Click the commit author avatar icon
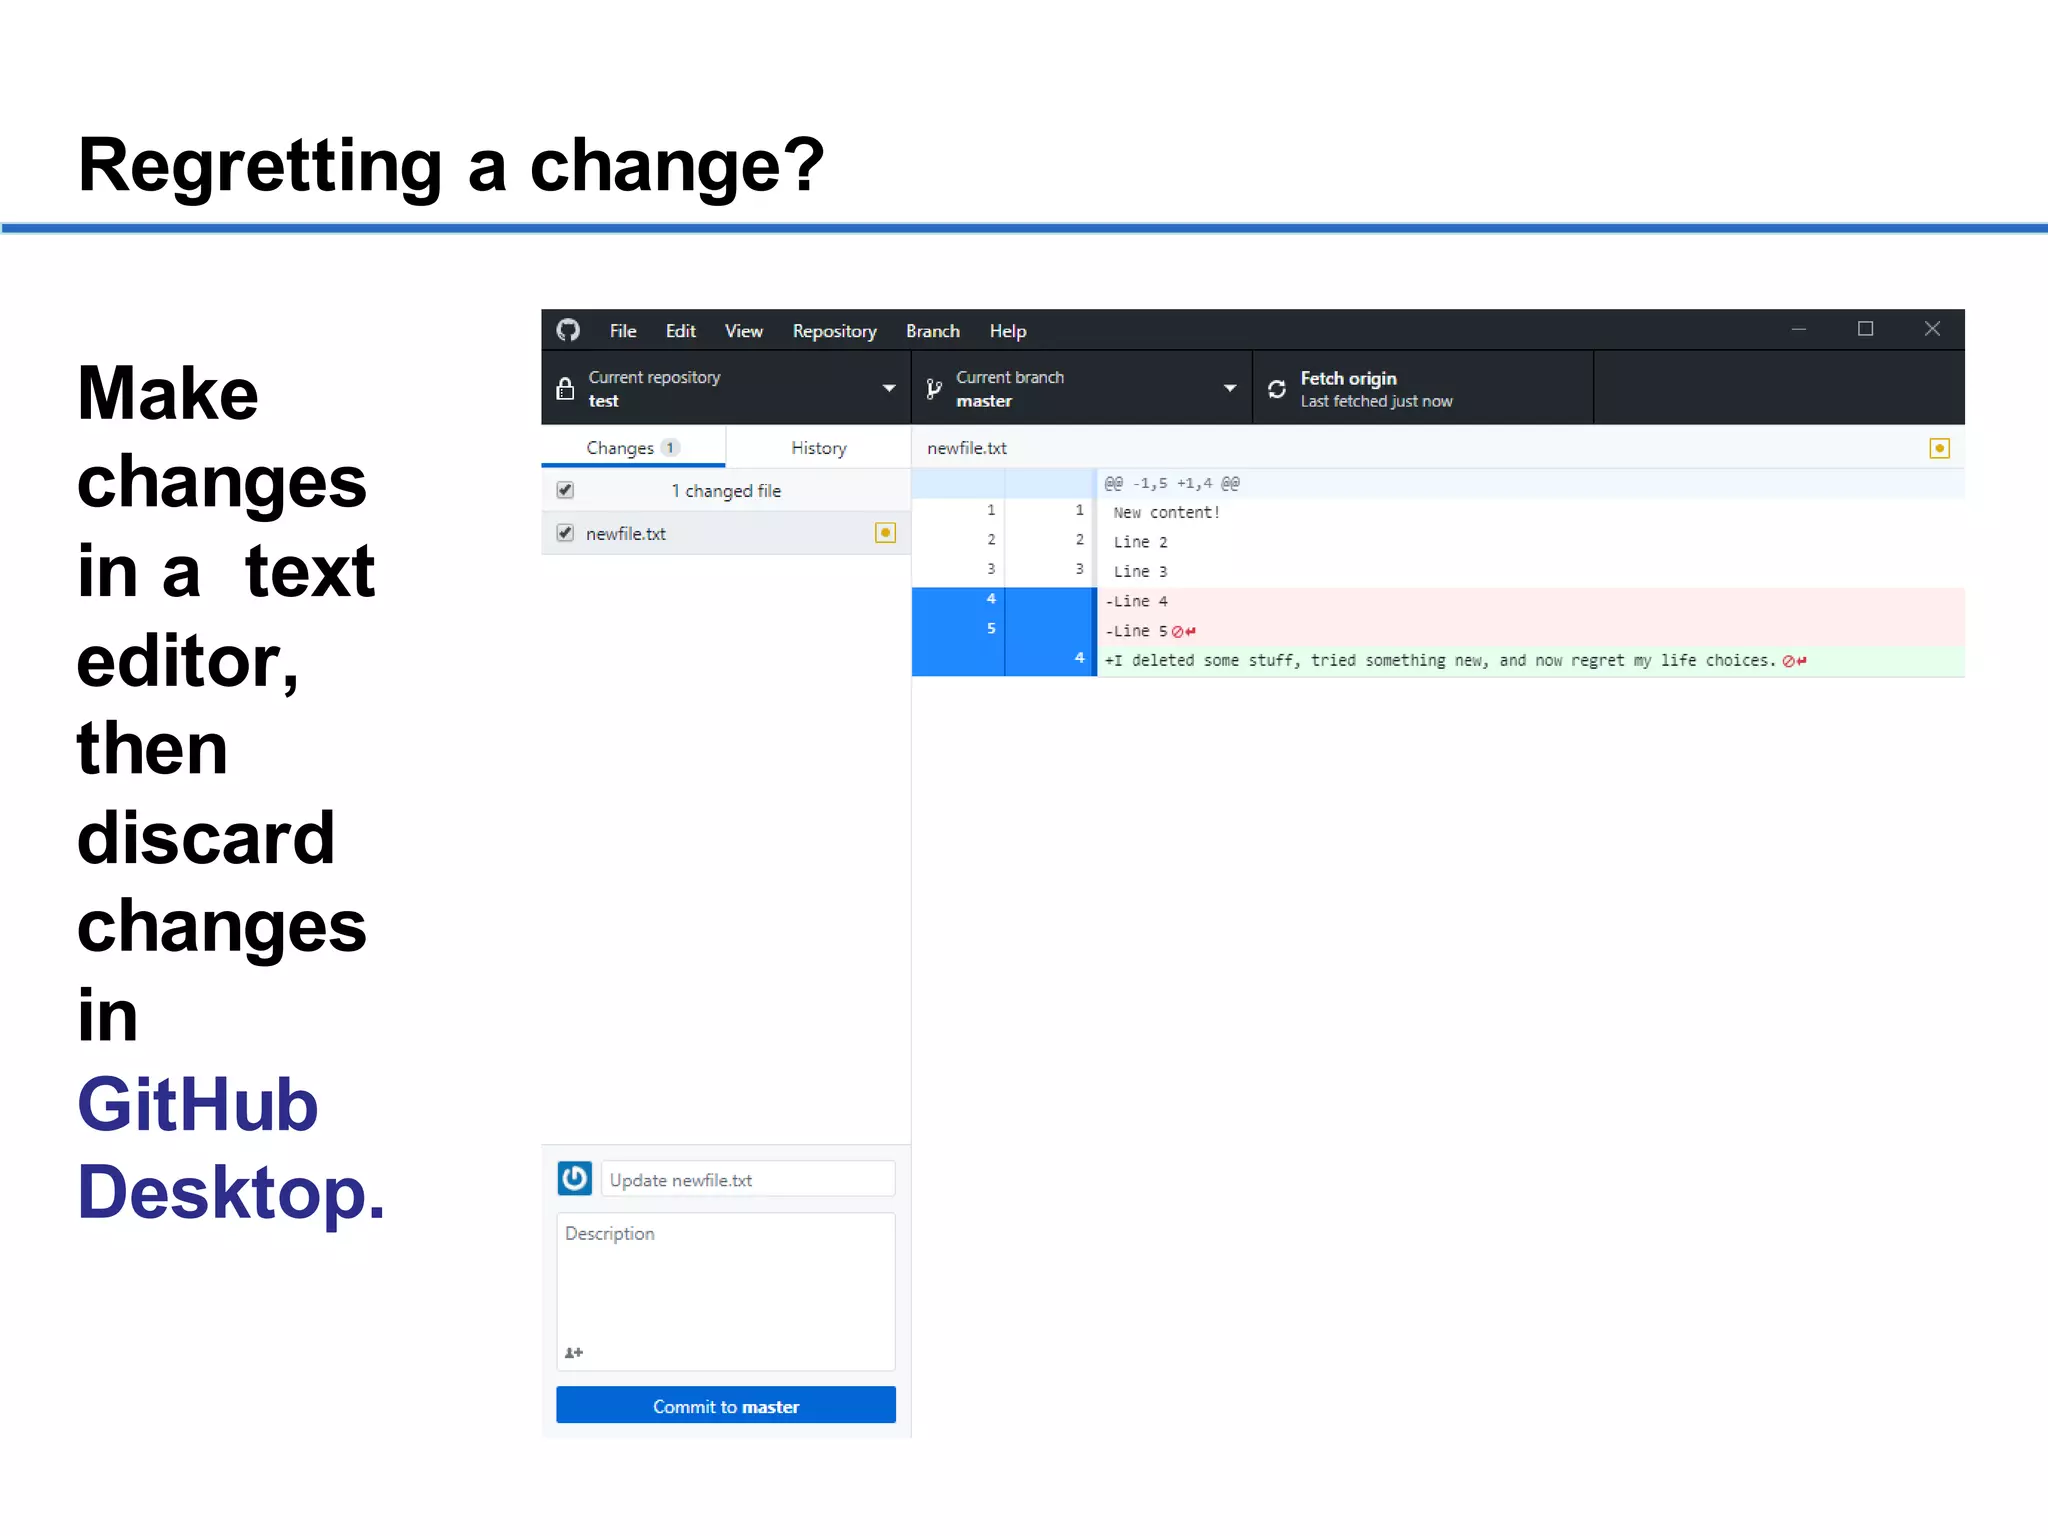 575,1179
